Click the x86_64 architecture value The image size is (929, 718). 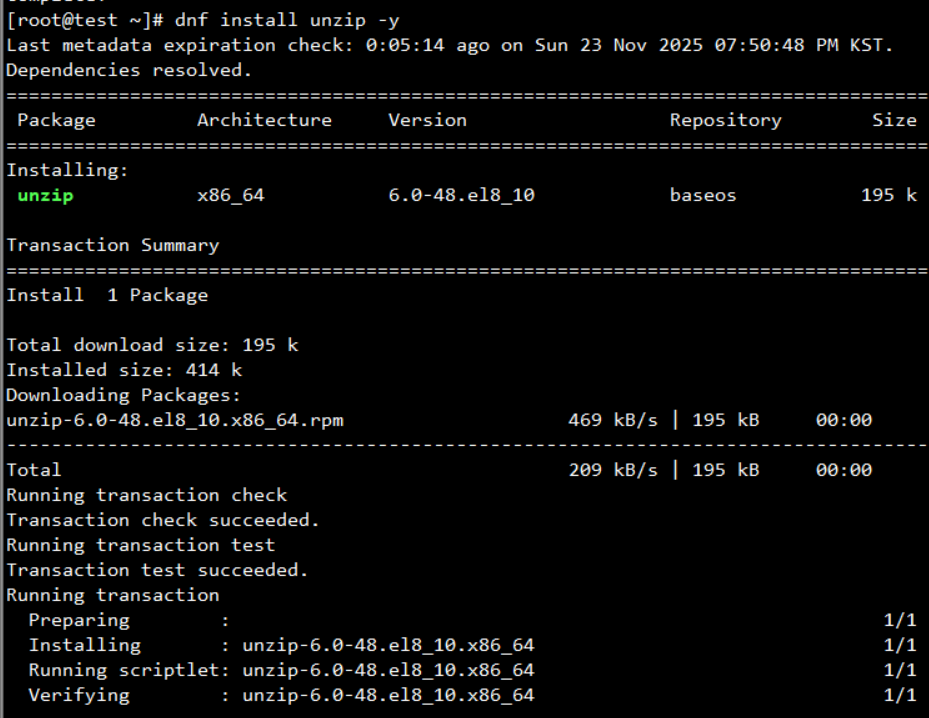(230, 195)
